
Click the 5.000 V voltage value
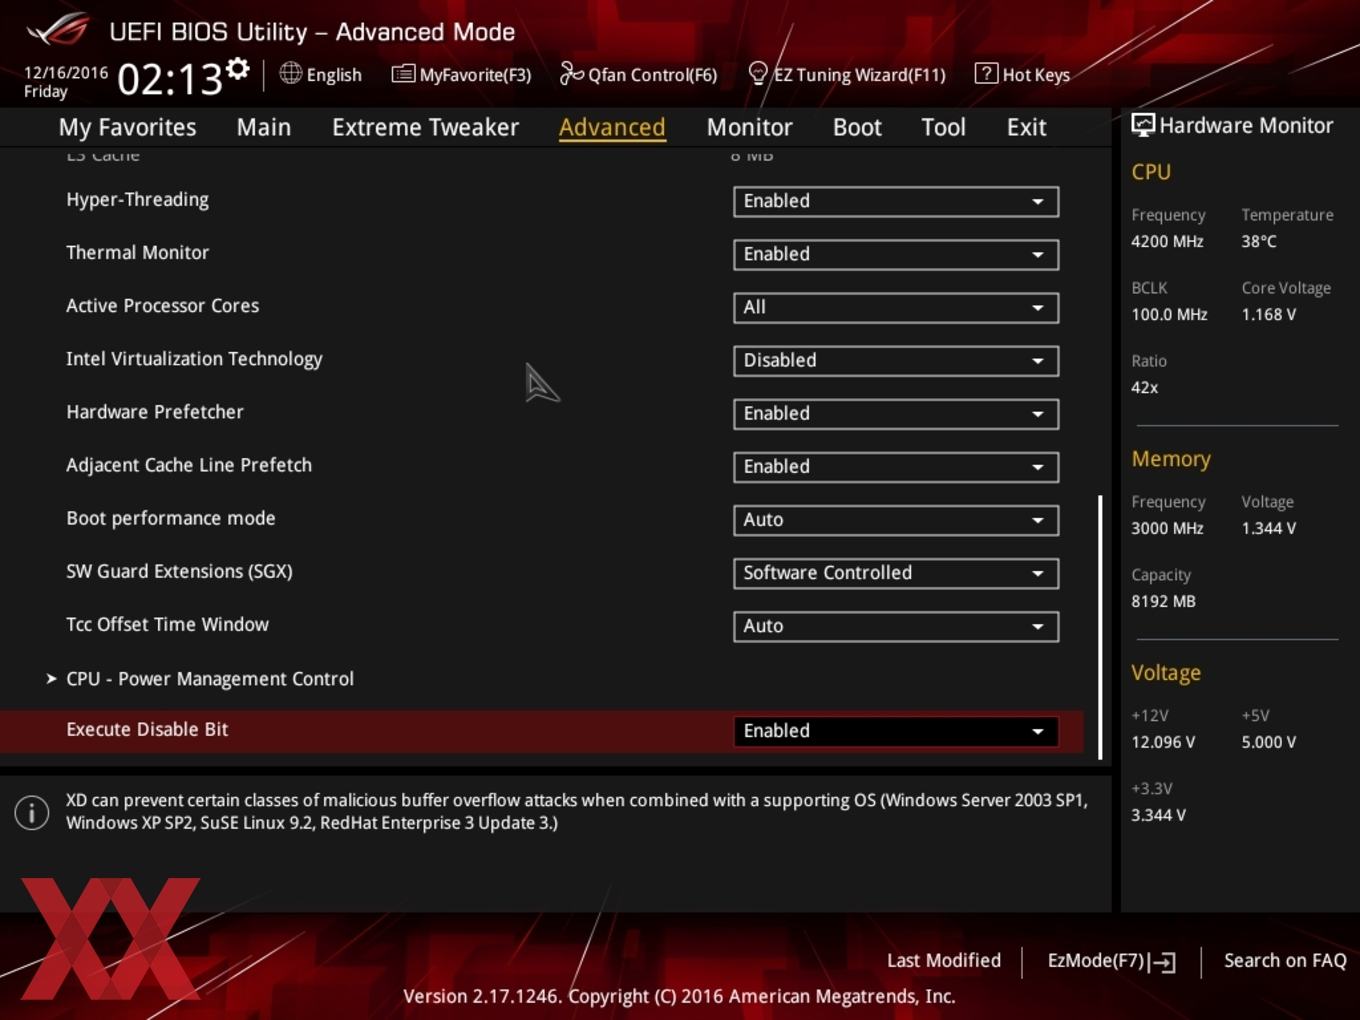[x=1269, y=742]
